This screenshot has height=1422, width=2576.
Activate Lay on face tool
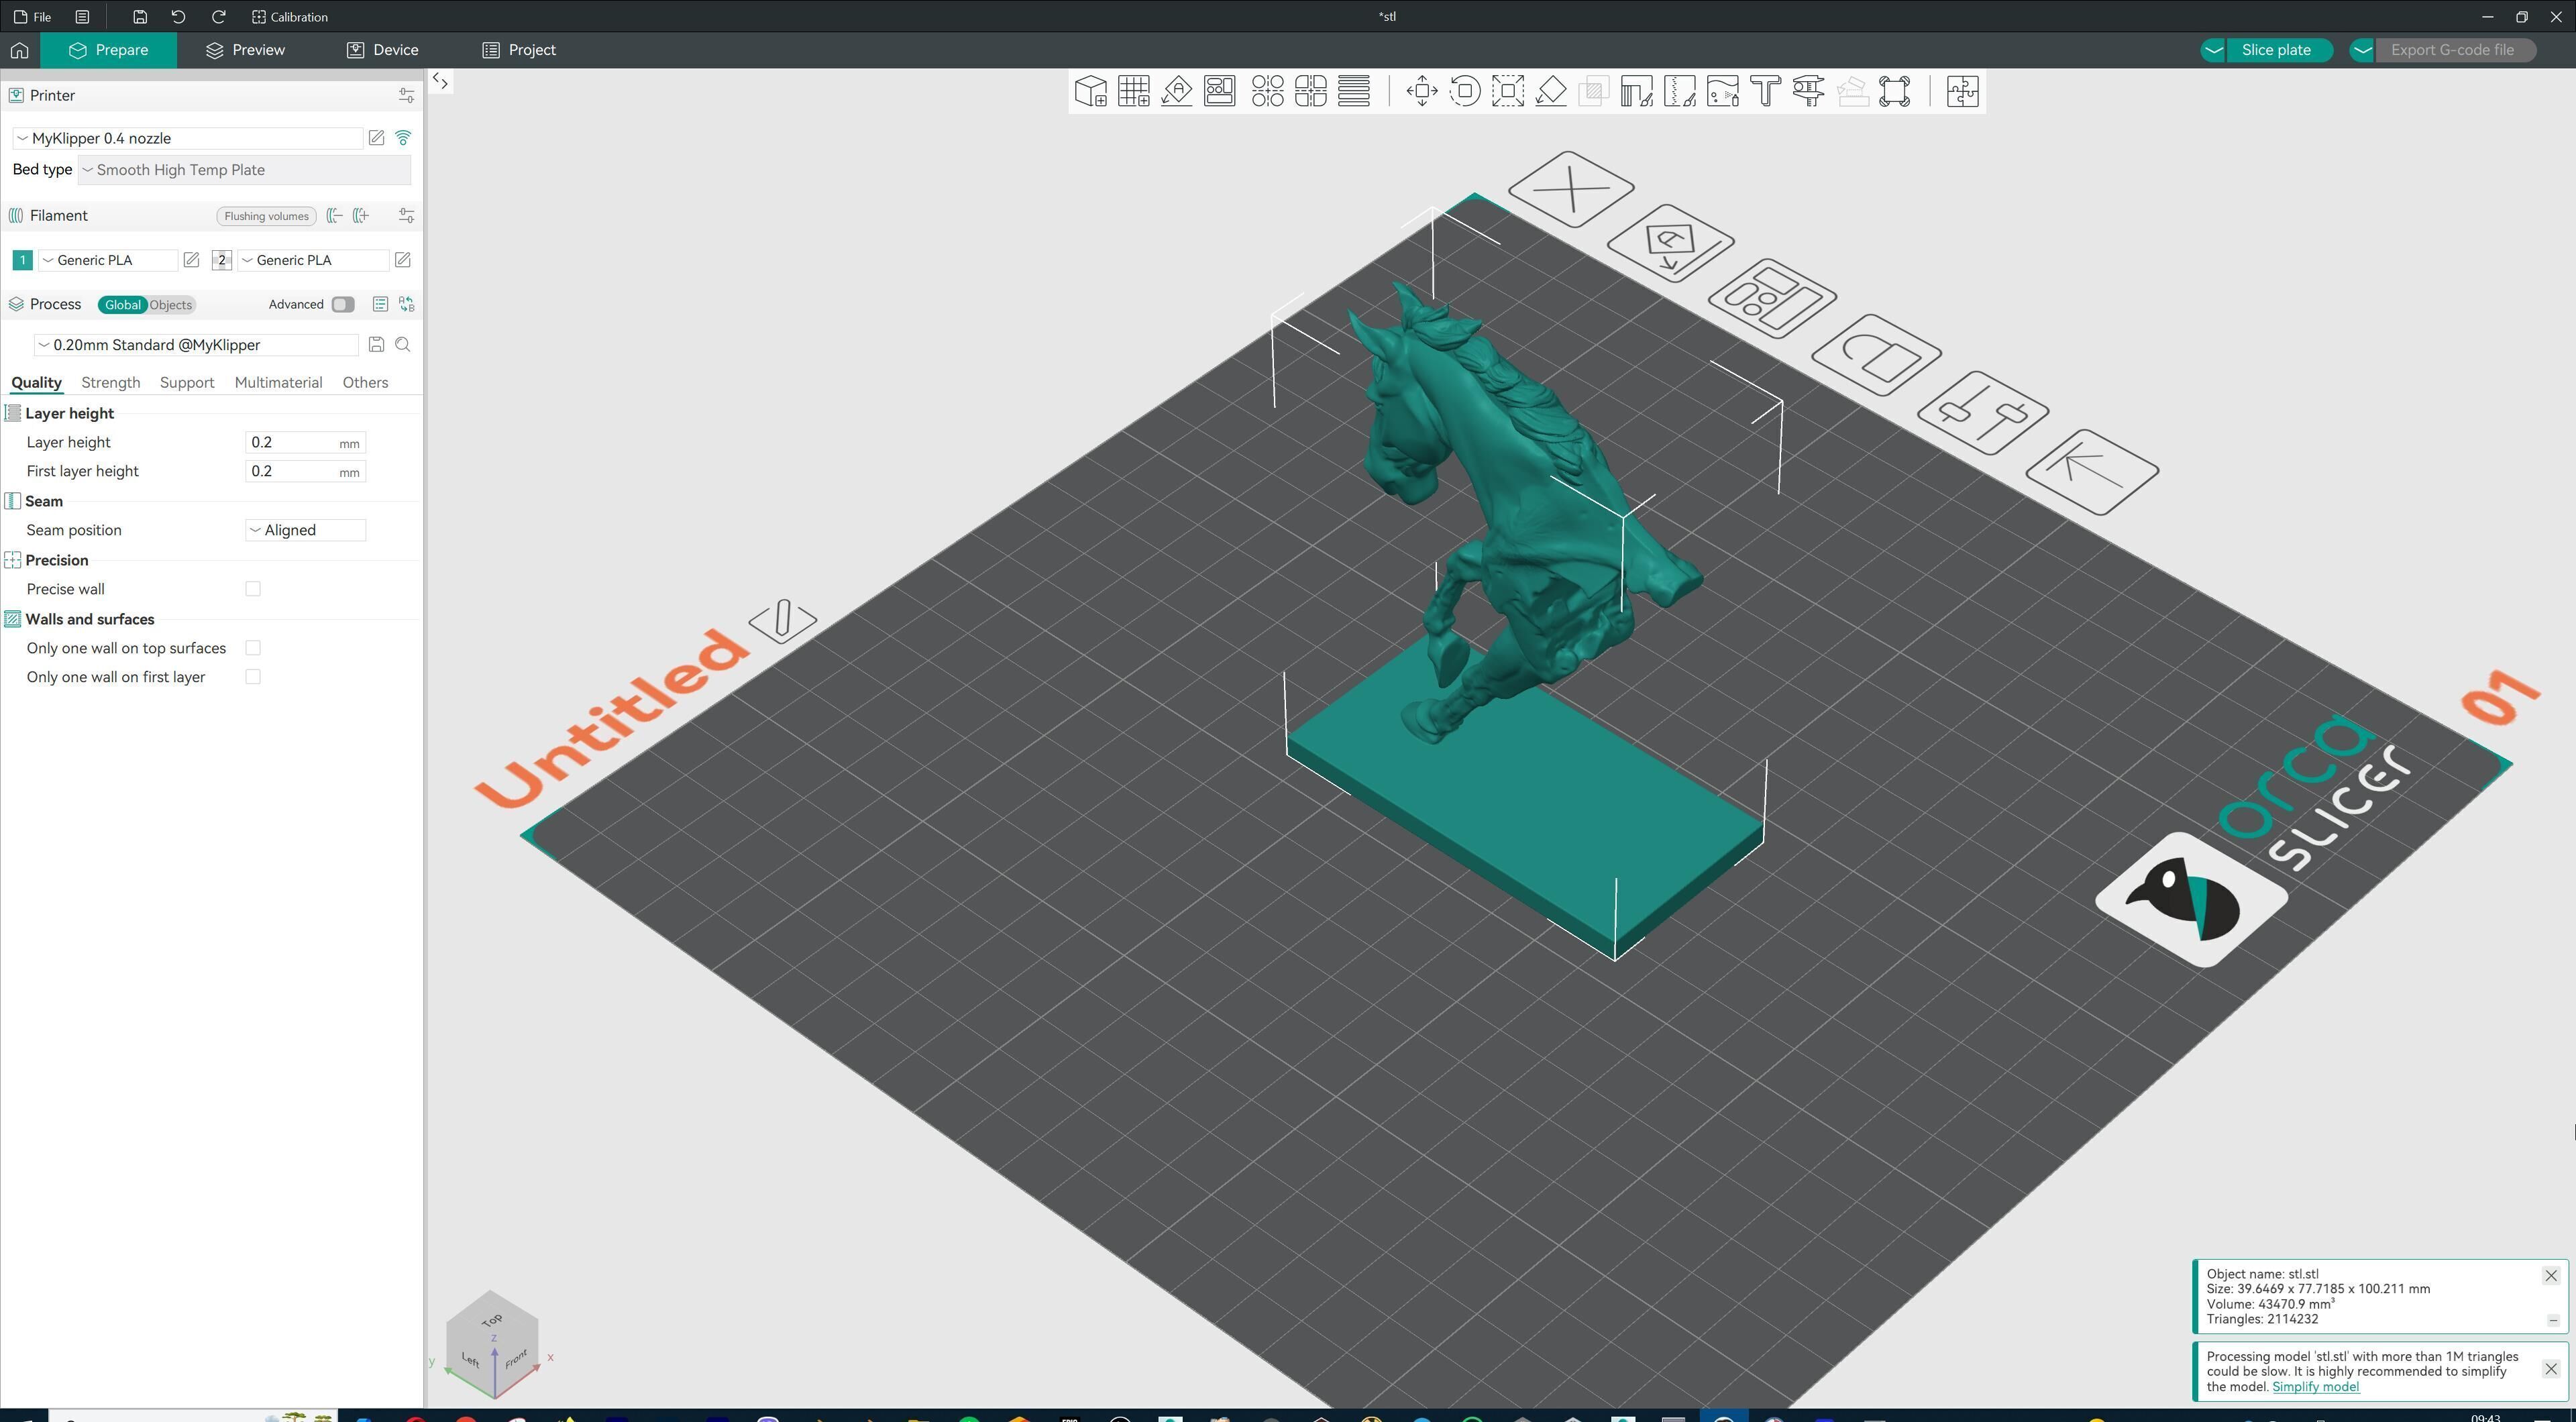coord(1550,91)
